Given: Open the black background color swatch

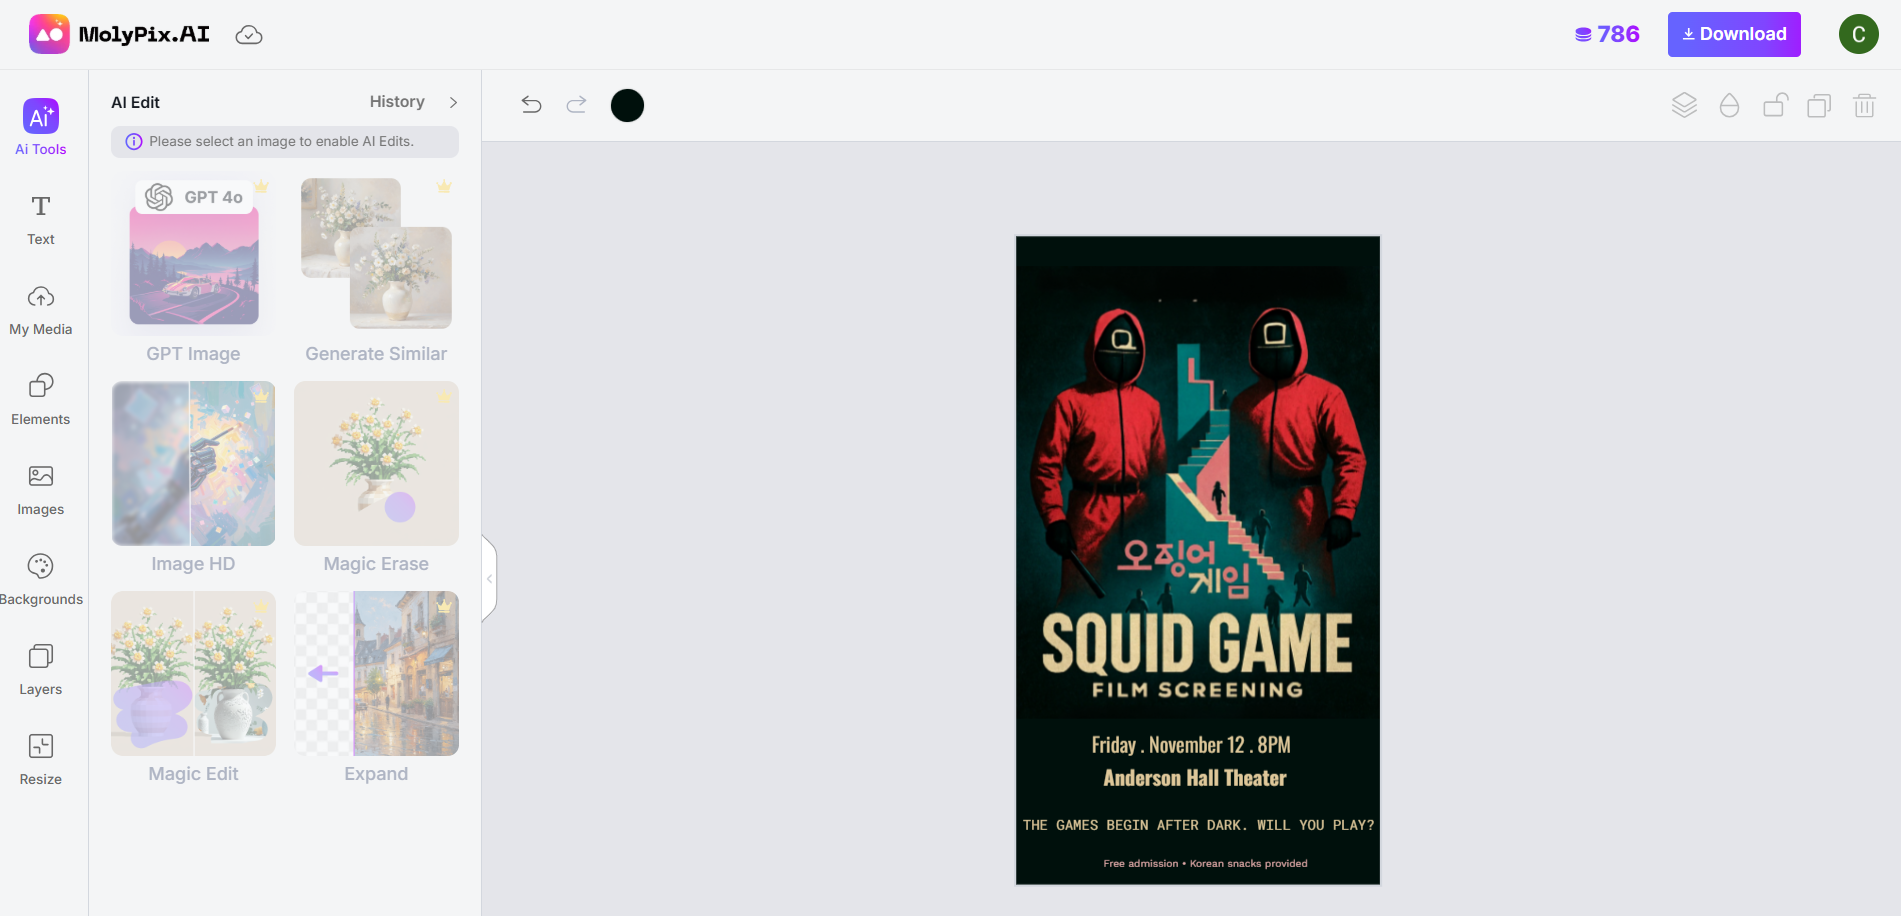Looking at the screenshot, I should coord(627,105).
